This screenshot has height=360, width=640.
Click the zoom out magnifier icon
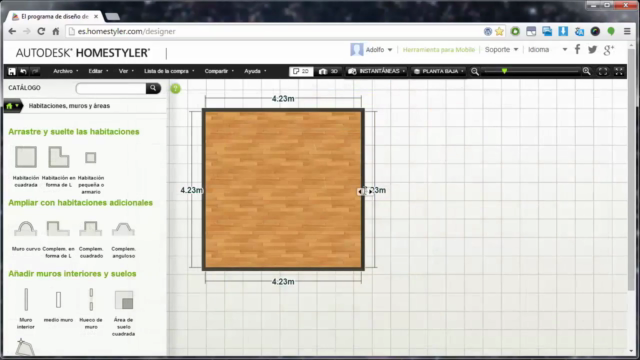[475, 71]
